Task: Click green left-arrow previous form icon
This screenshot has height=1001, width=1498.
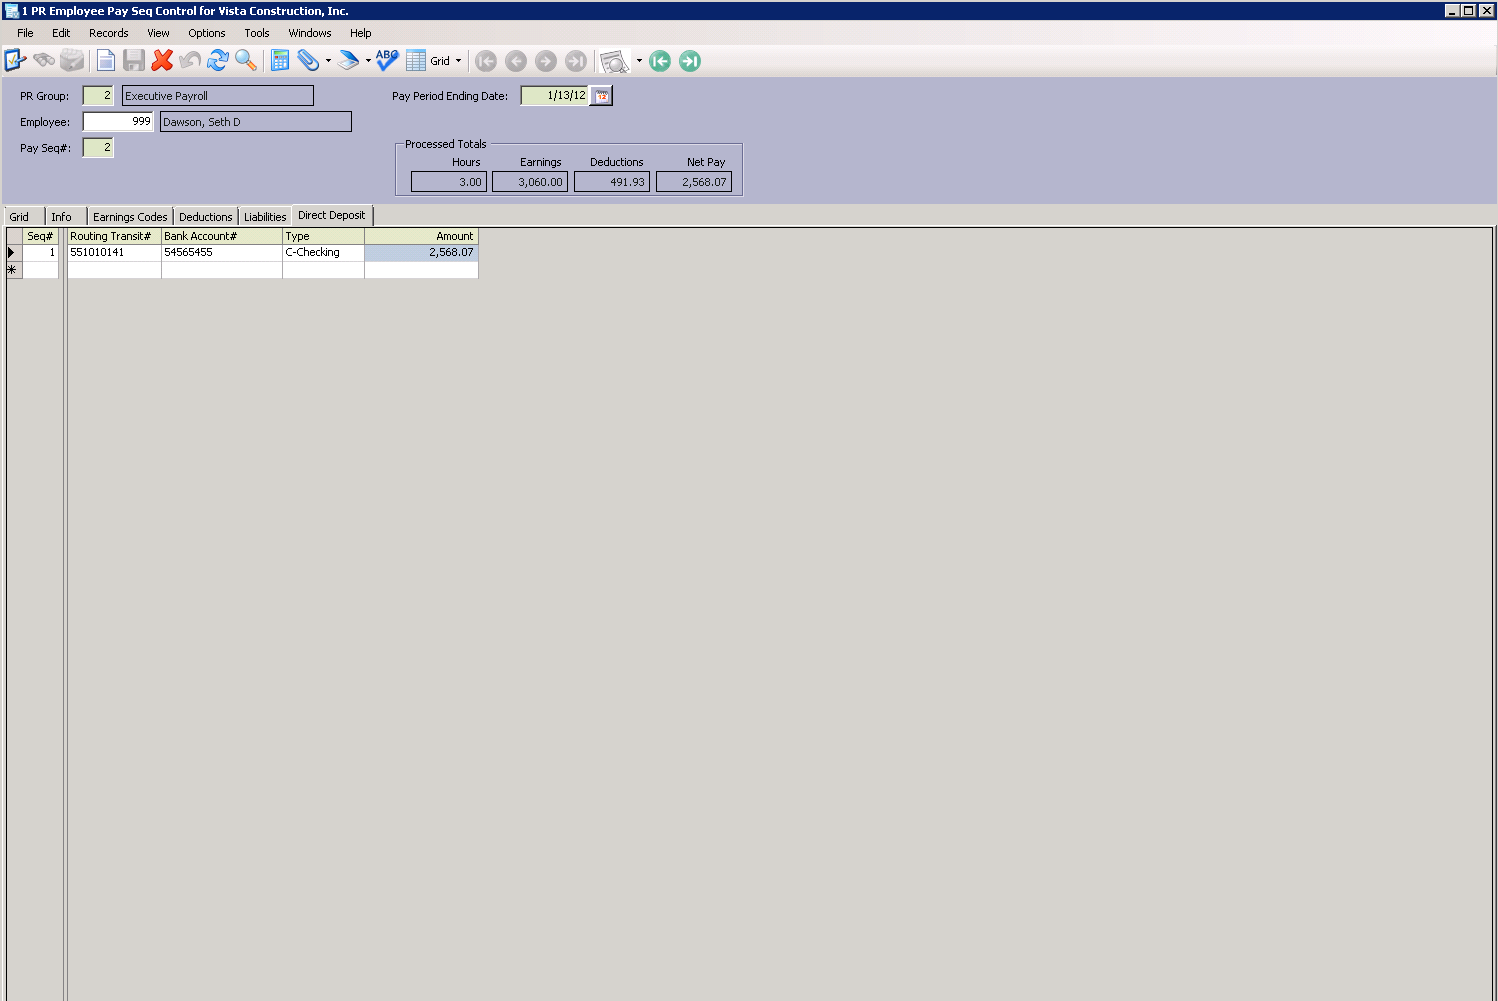Action: pos(660,61)
